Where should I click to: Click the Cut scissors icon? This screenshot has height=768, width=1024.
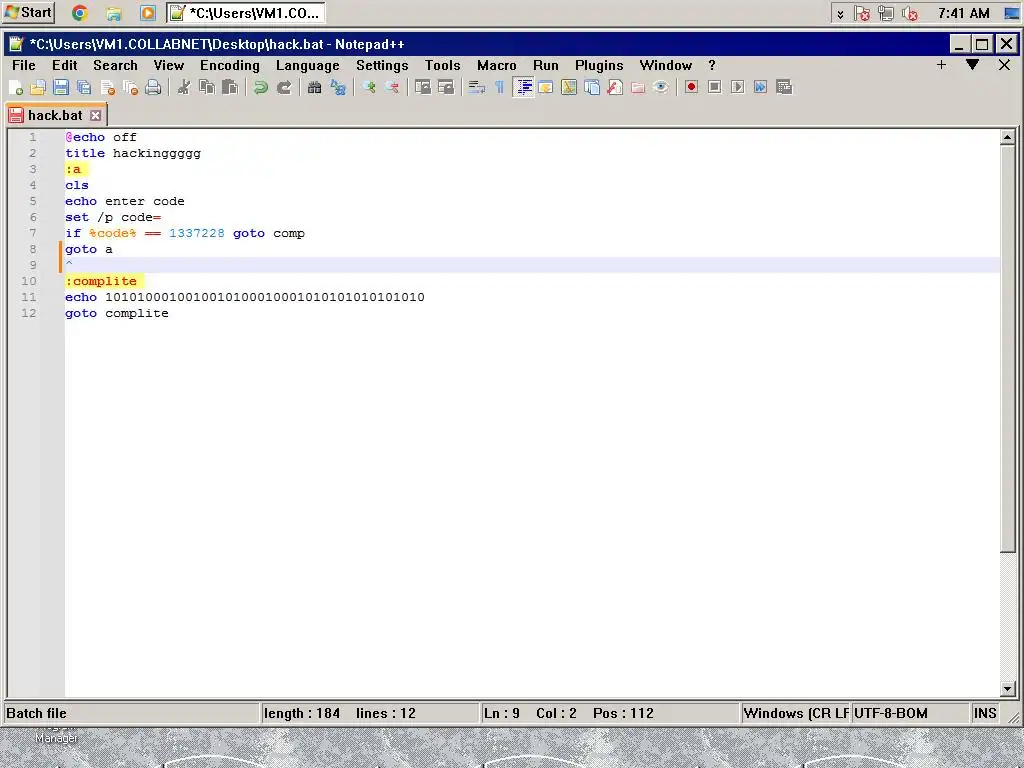(184, 88)
